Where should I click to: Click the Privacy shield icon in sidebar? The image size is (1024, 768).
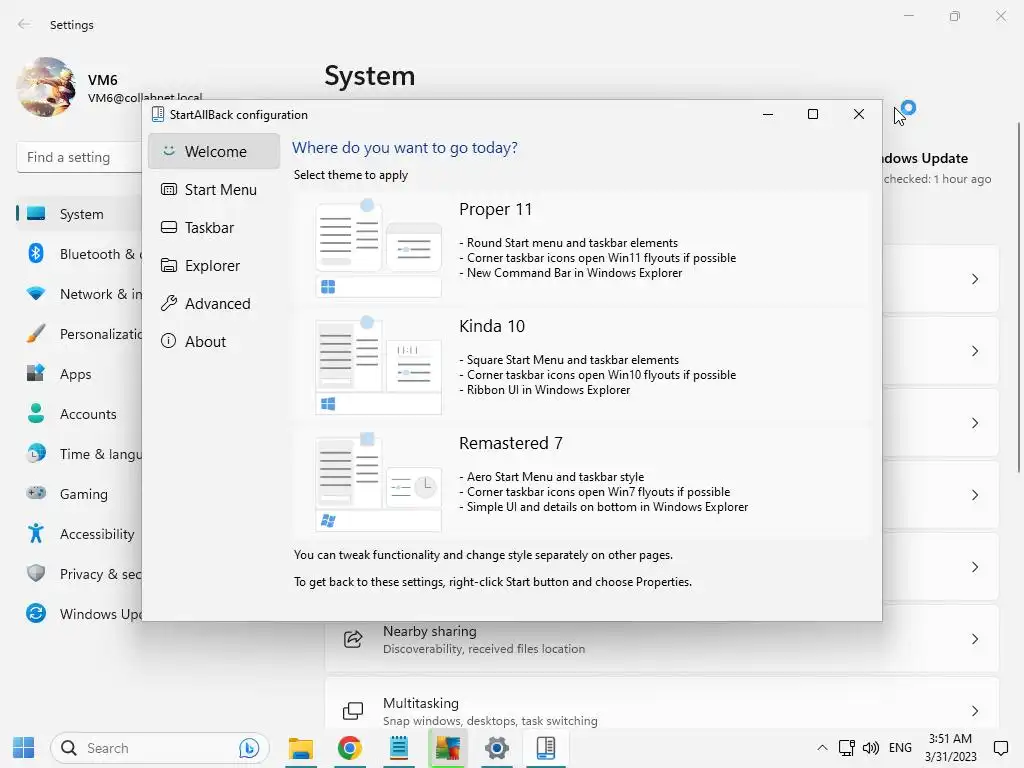click(x=36, y=573)
